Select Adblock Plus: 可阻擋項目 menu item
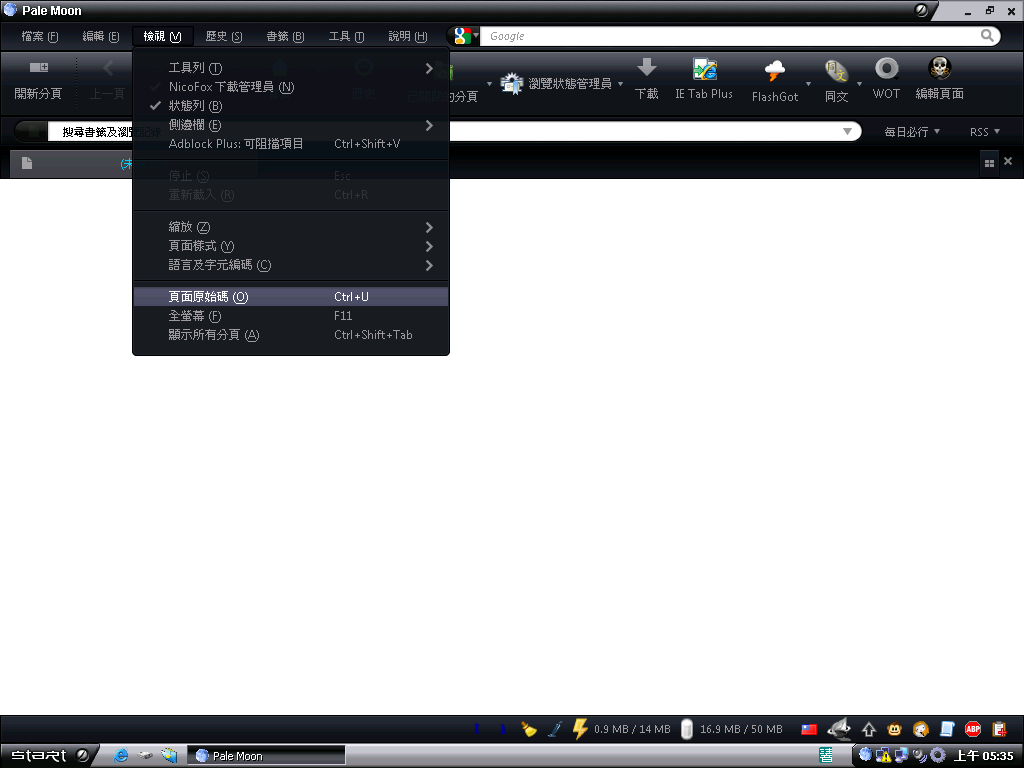The width and height of the screenshot is (1024, 768). 291,144
